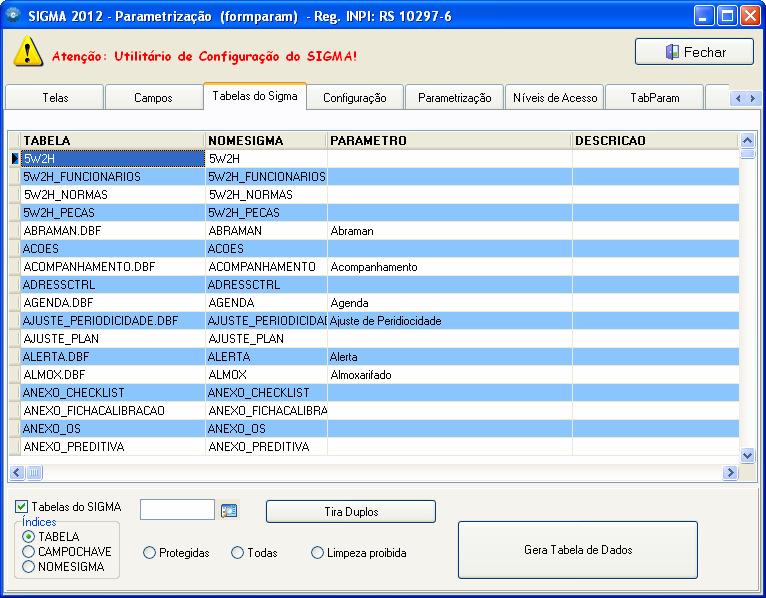The height and width of the screenshot is (598, 766).
Task: Select the AJUSTE_PERIODICIDADE.DBF cell
Action: pos(113,320)
